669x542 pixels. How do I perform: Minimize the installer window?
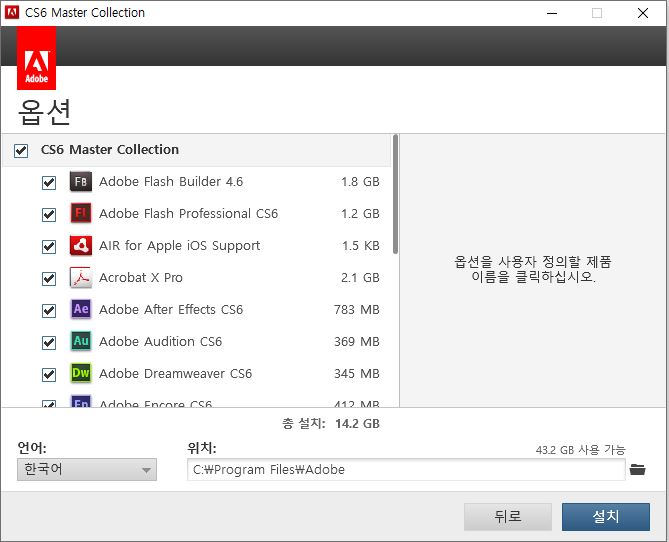(552, 13)
